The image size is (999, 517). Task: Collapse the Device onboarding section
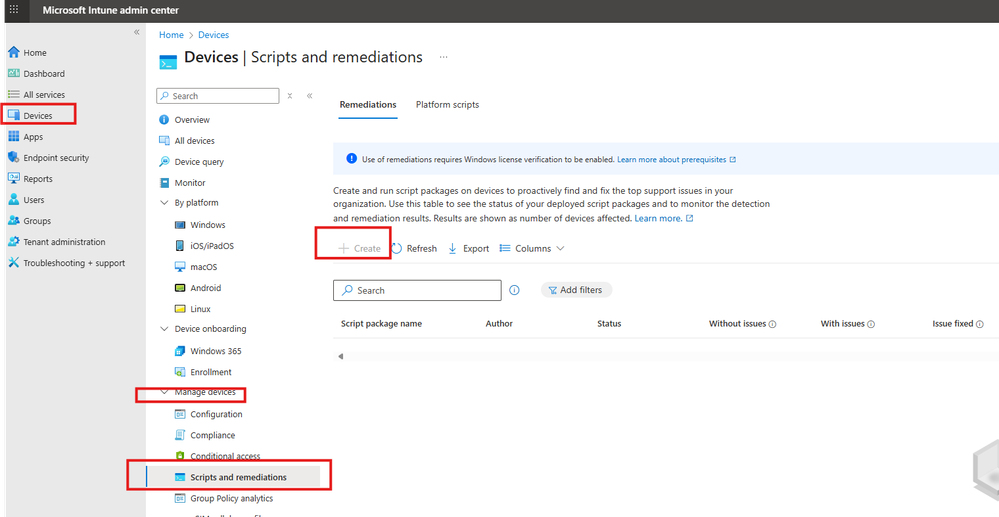164,329
